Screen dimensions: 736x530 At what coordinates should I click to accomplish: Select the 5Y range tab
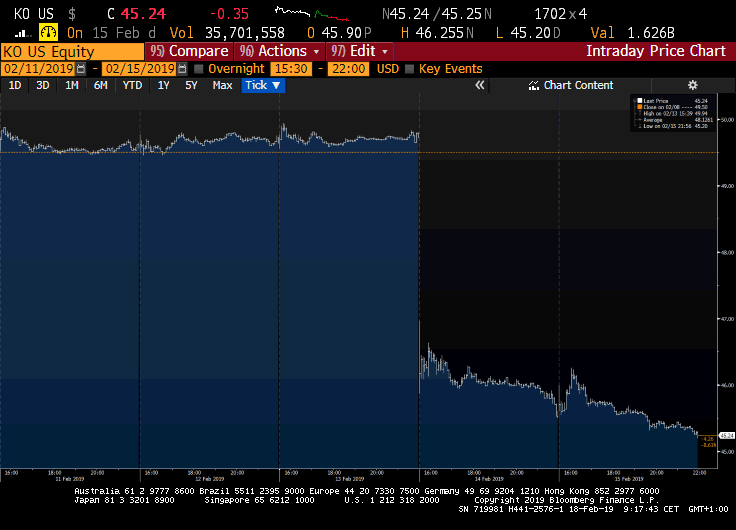coord(191,85)
